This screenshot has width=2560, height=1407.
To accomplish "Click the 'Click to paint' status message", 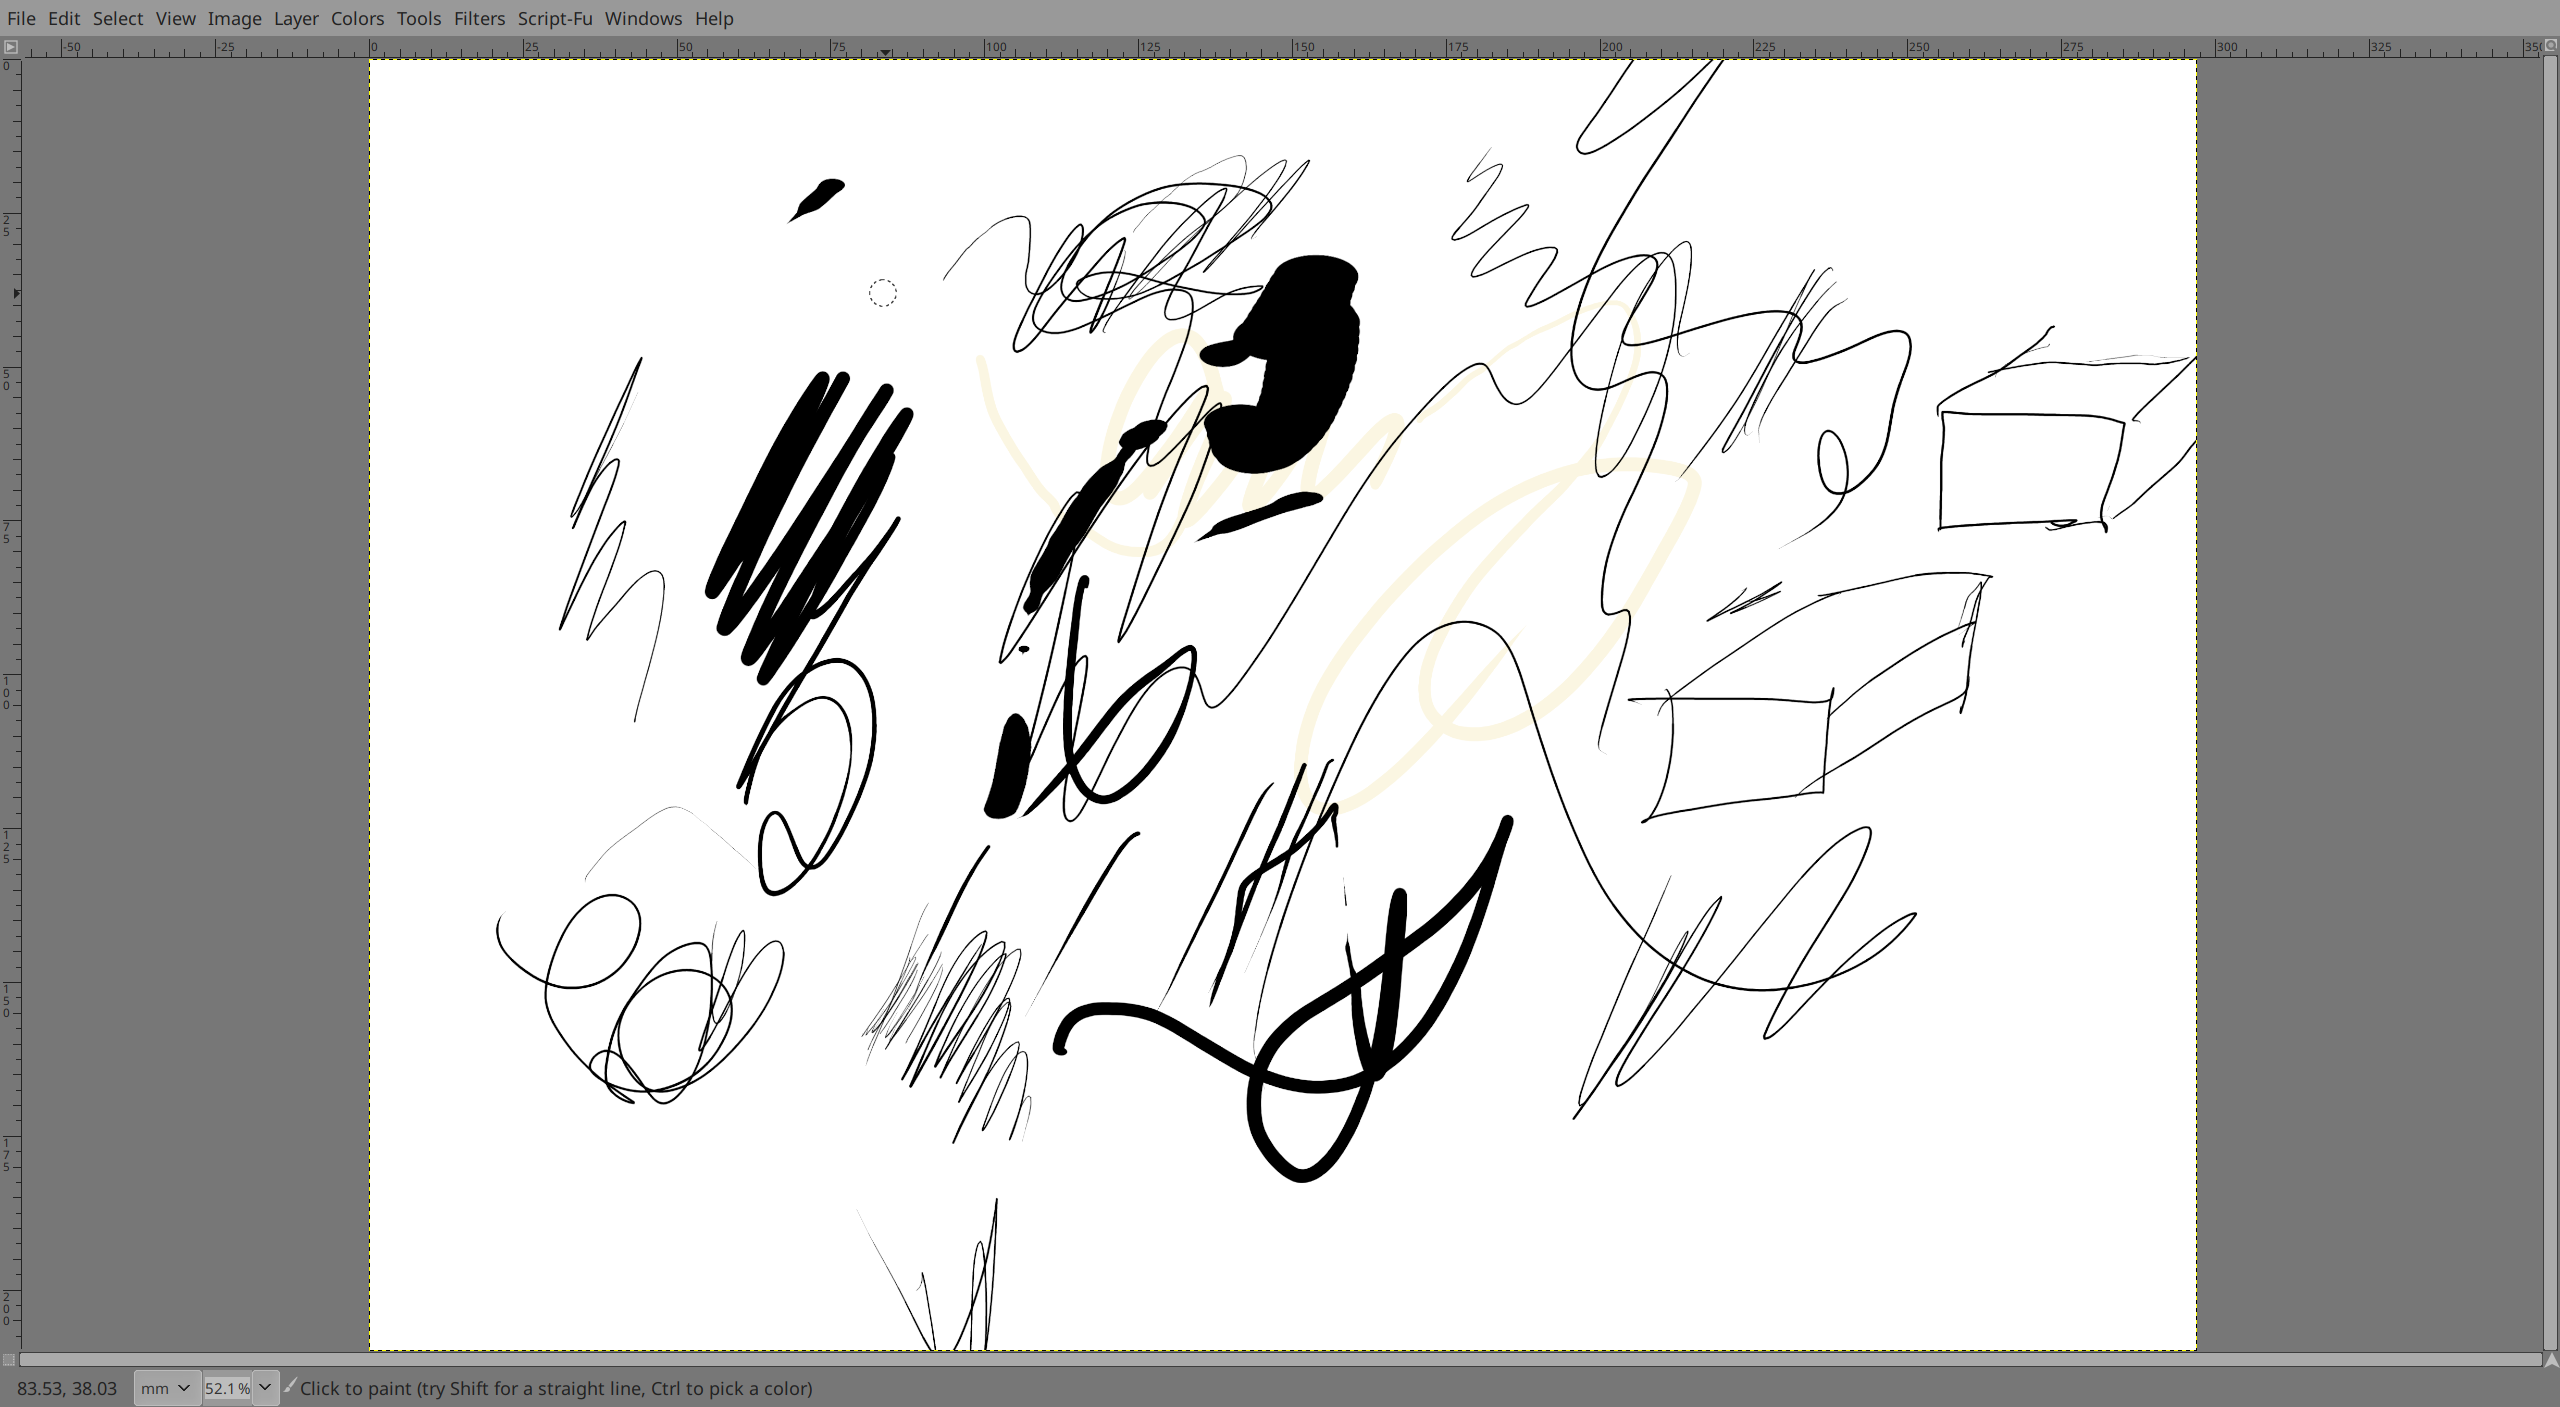I will click(556, 1388).
